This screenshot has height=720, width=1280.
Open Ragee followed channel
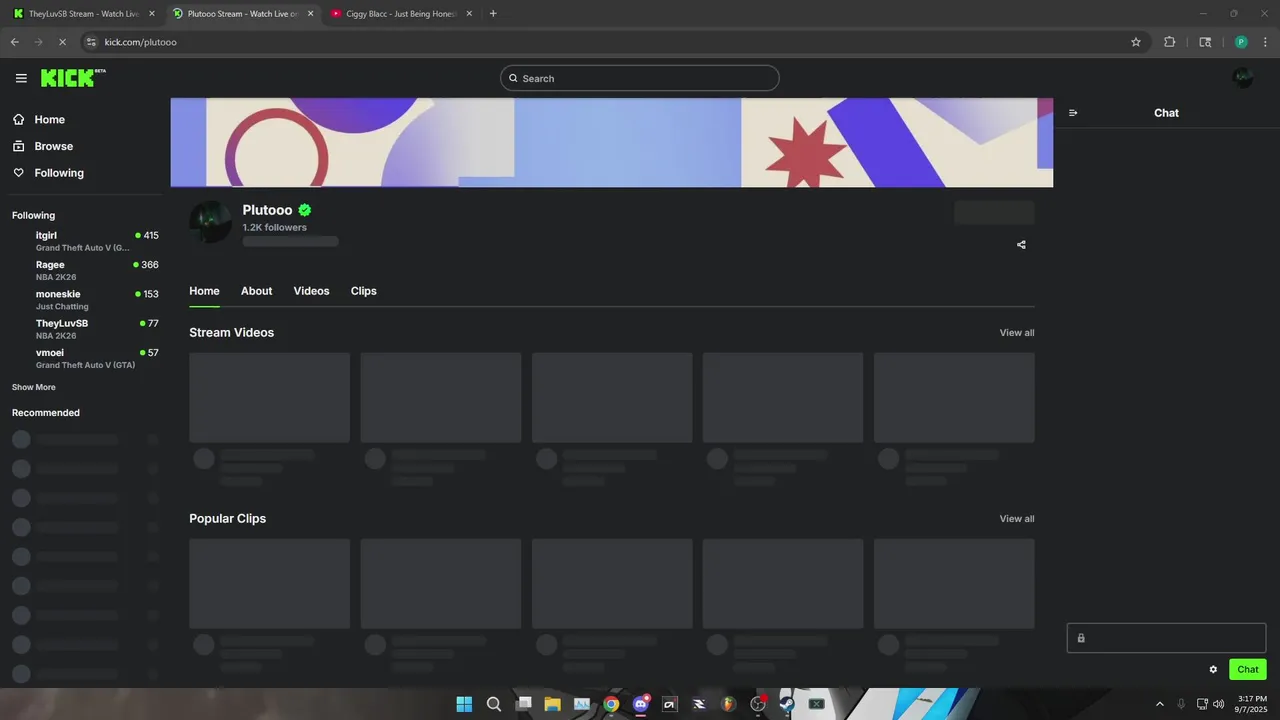[85, 270]
